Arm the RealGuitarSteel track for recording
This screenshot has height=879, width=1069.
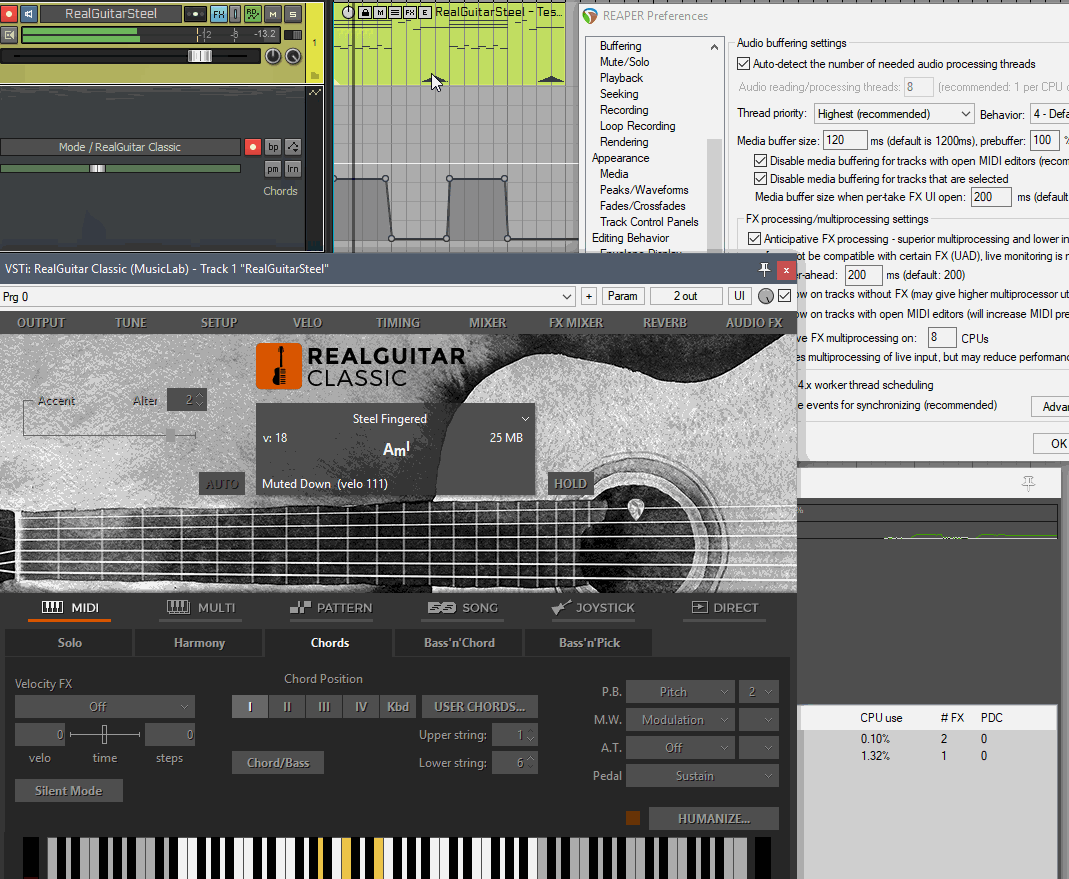click(x=9, y=14)
